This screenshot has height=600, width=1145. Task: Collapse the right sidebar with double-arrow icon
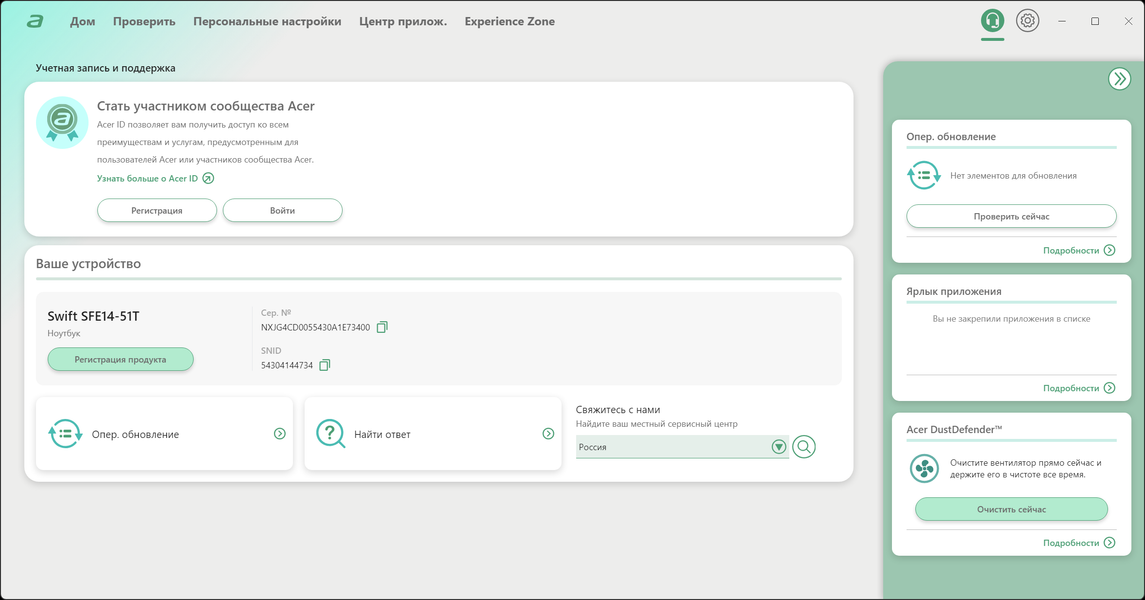(1119, 79)
